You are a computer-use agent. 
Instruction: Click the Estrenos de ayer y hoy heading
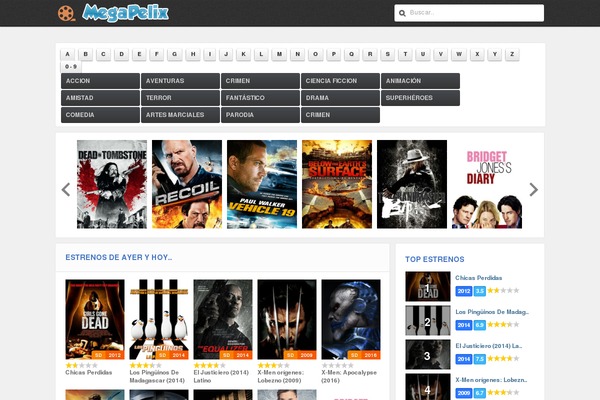point(119,257)
